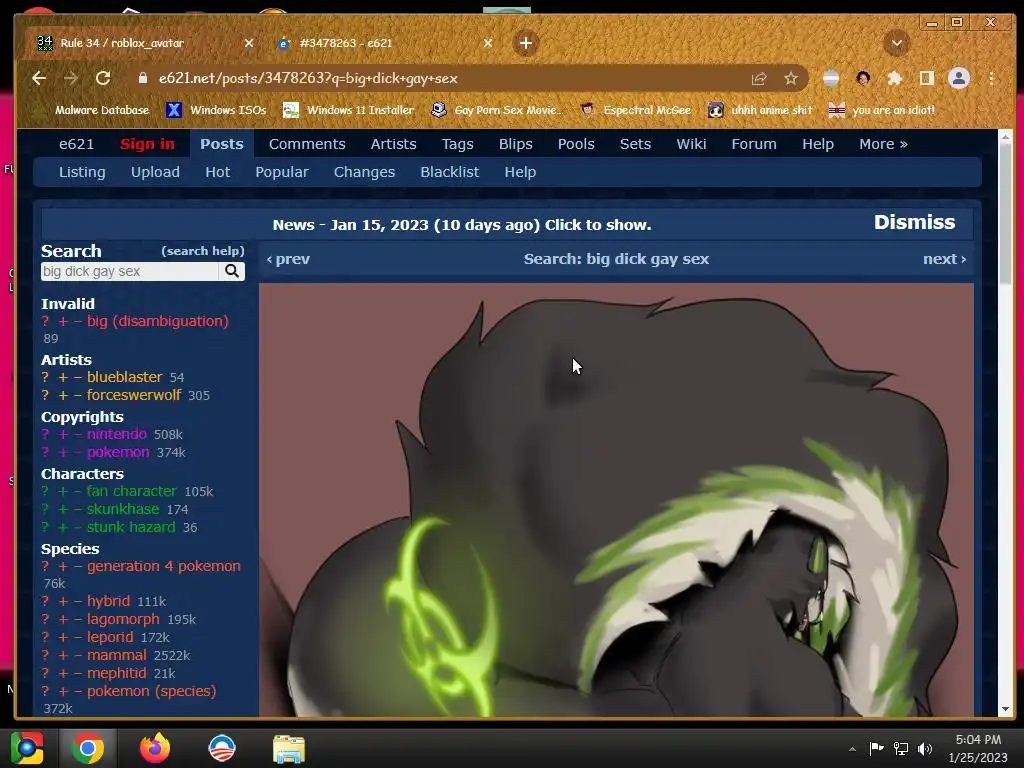Expand the More » site menu
1024x768 pixels.
point(883,144)
